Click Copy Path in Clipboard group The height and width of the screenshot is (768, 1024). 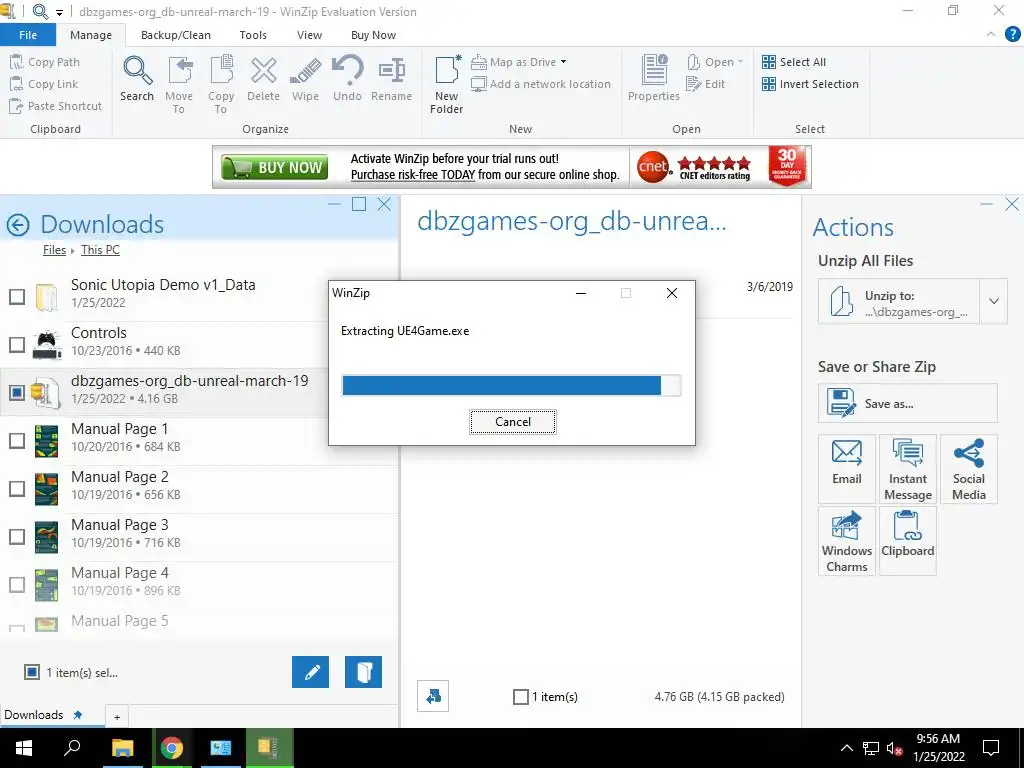coord(46,62)
